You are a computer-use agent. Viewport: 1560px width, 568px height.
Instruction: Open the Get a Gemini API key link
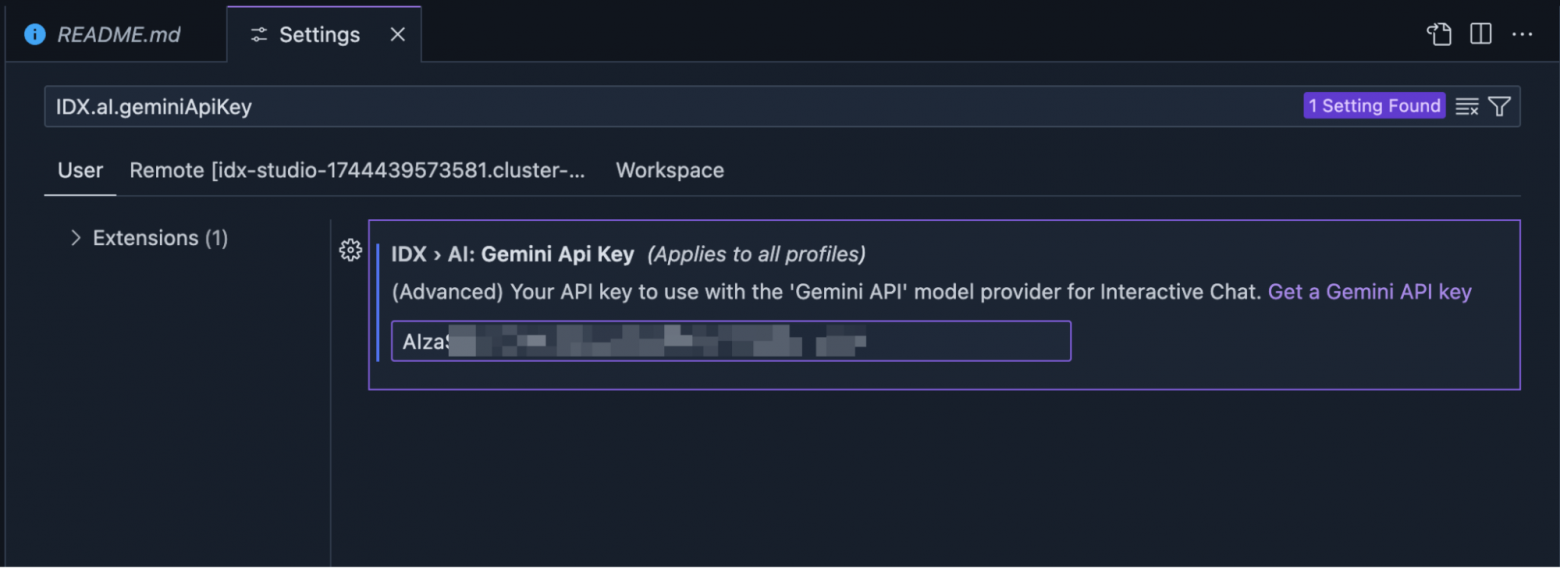click(1369, 292)
